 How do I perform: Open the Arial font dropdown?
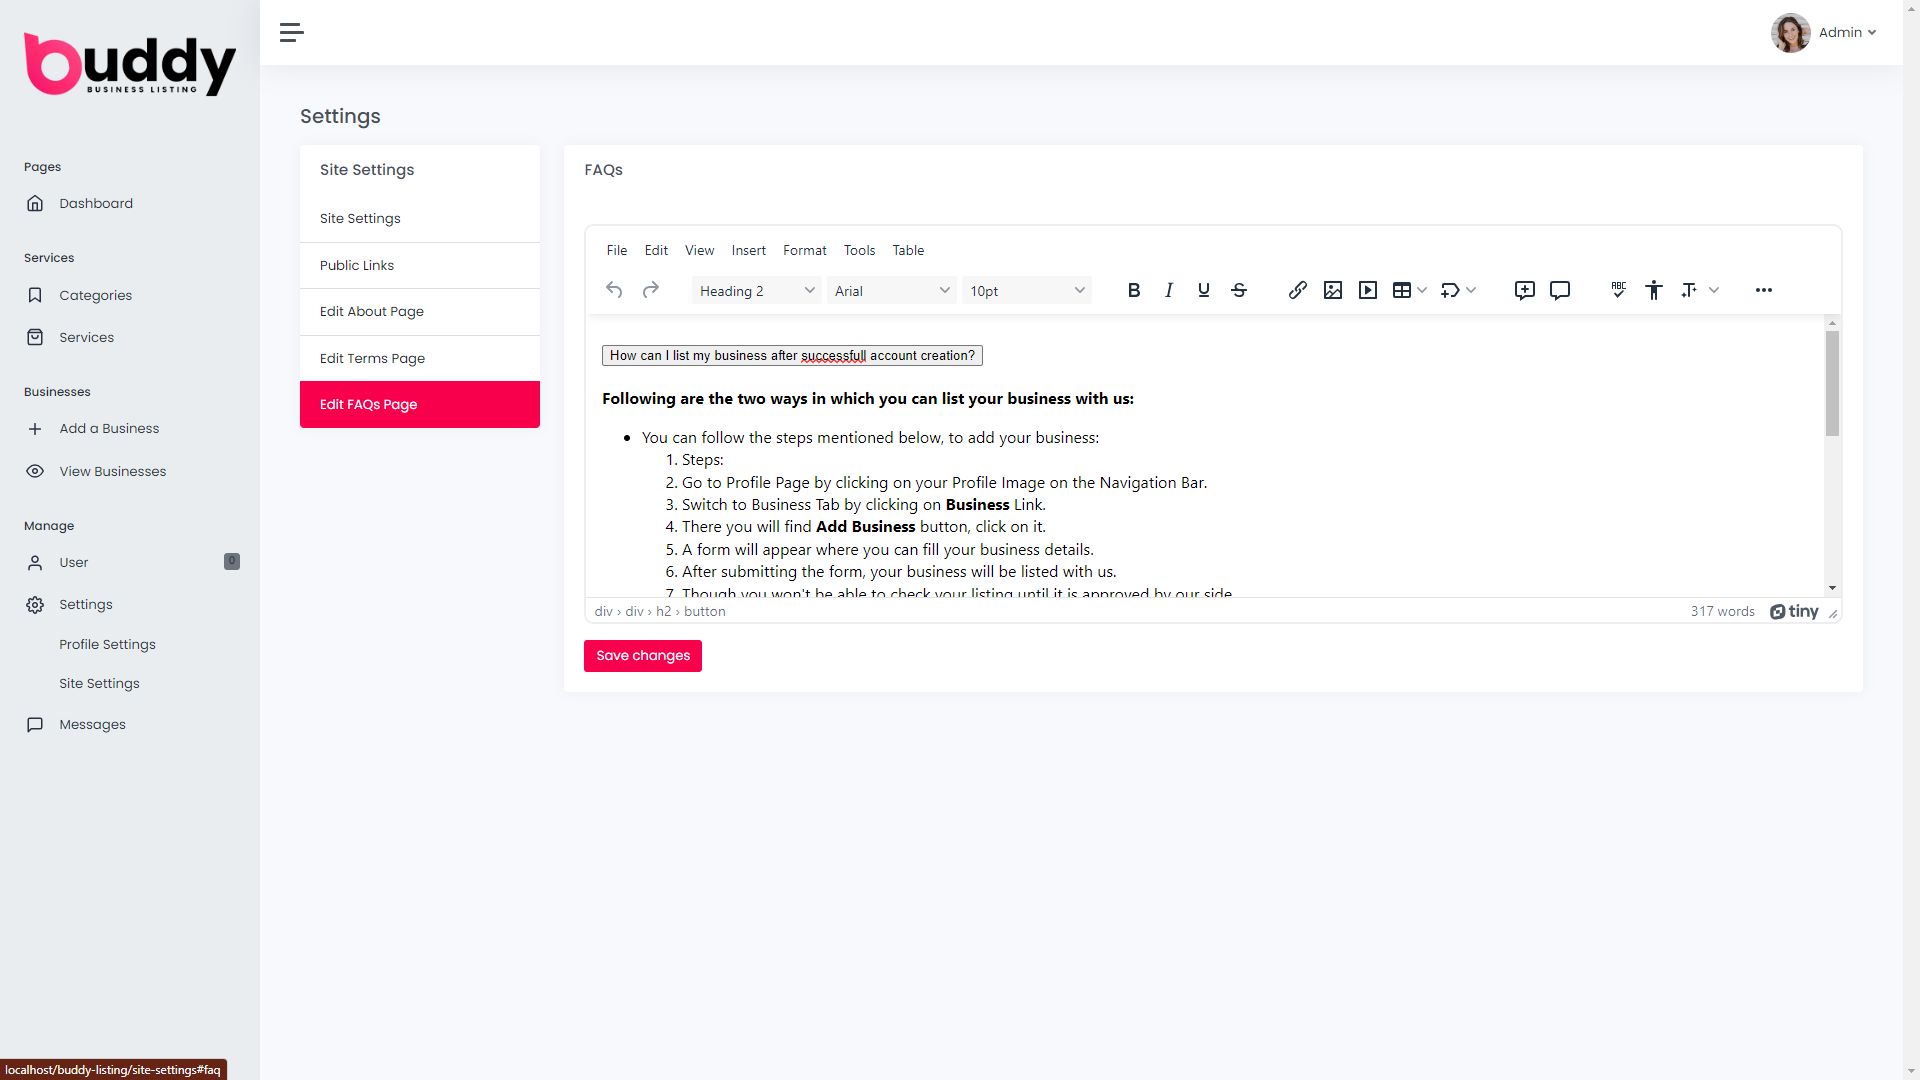pos(891,291)
